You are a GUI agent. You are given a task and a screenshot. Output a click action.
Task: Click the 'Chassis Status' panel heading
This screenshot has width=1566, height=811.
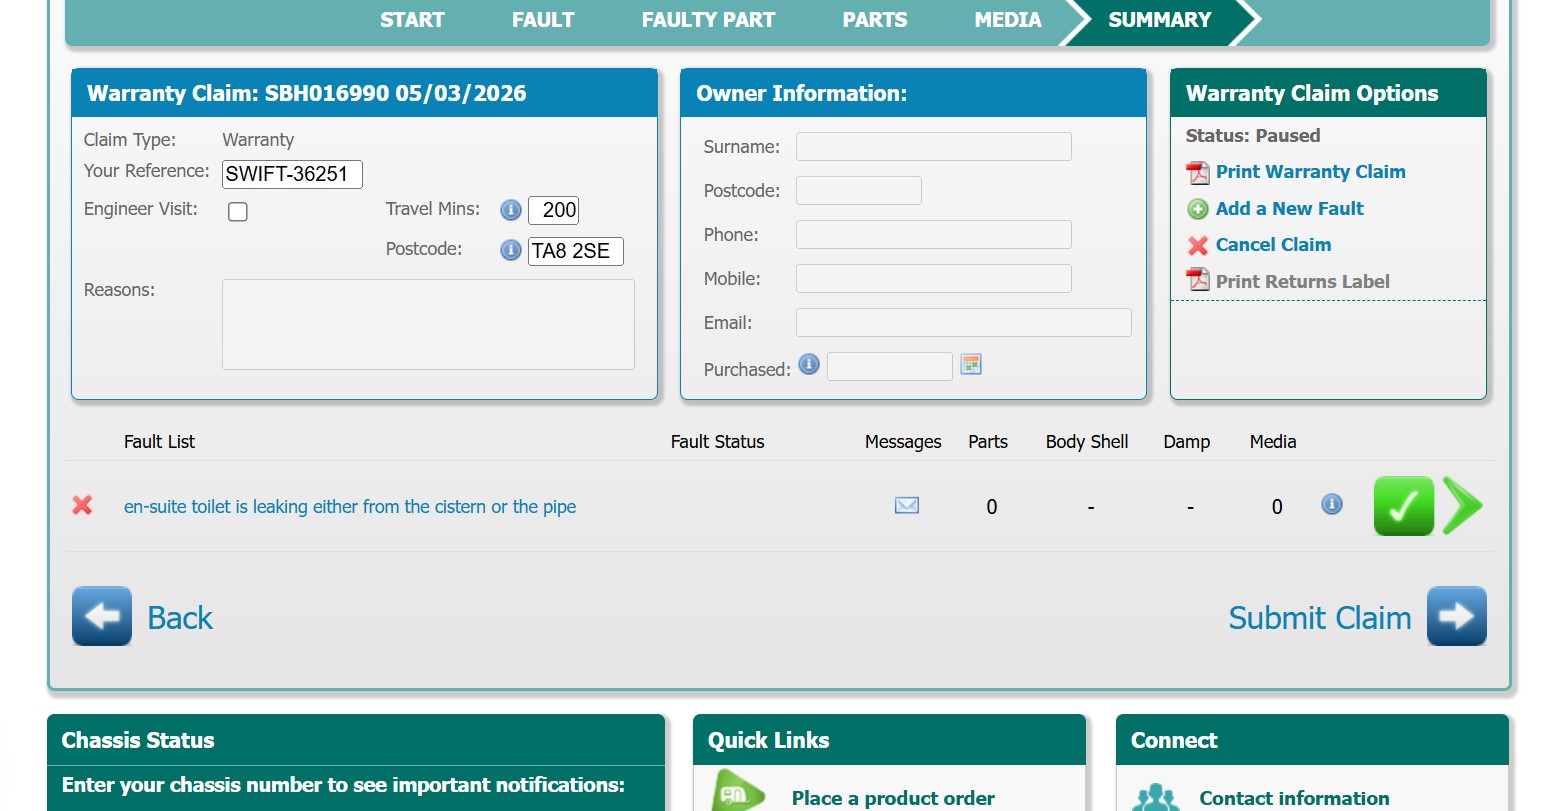coord(138,741)
